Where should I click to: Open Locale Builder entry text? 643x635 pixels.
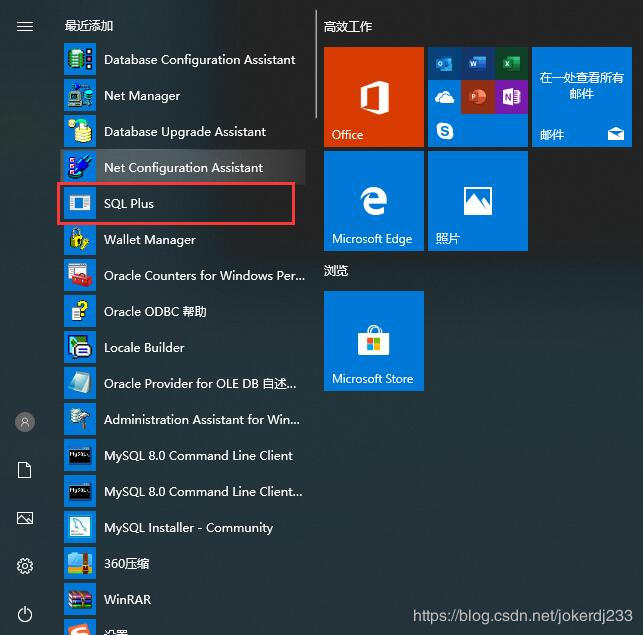pyautogui.click(x=144, y=348)
